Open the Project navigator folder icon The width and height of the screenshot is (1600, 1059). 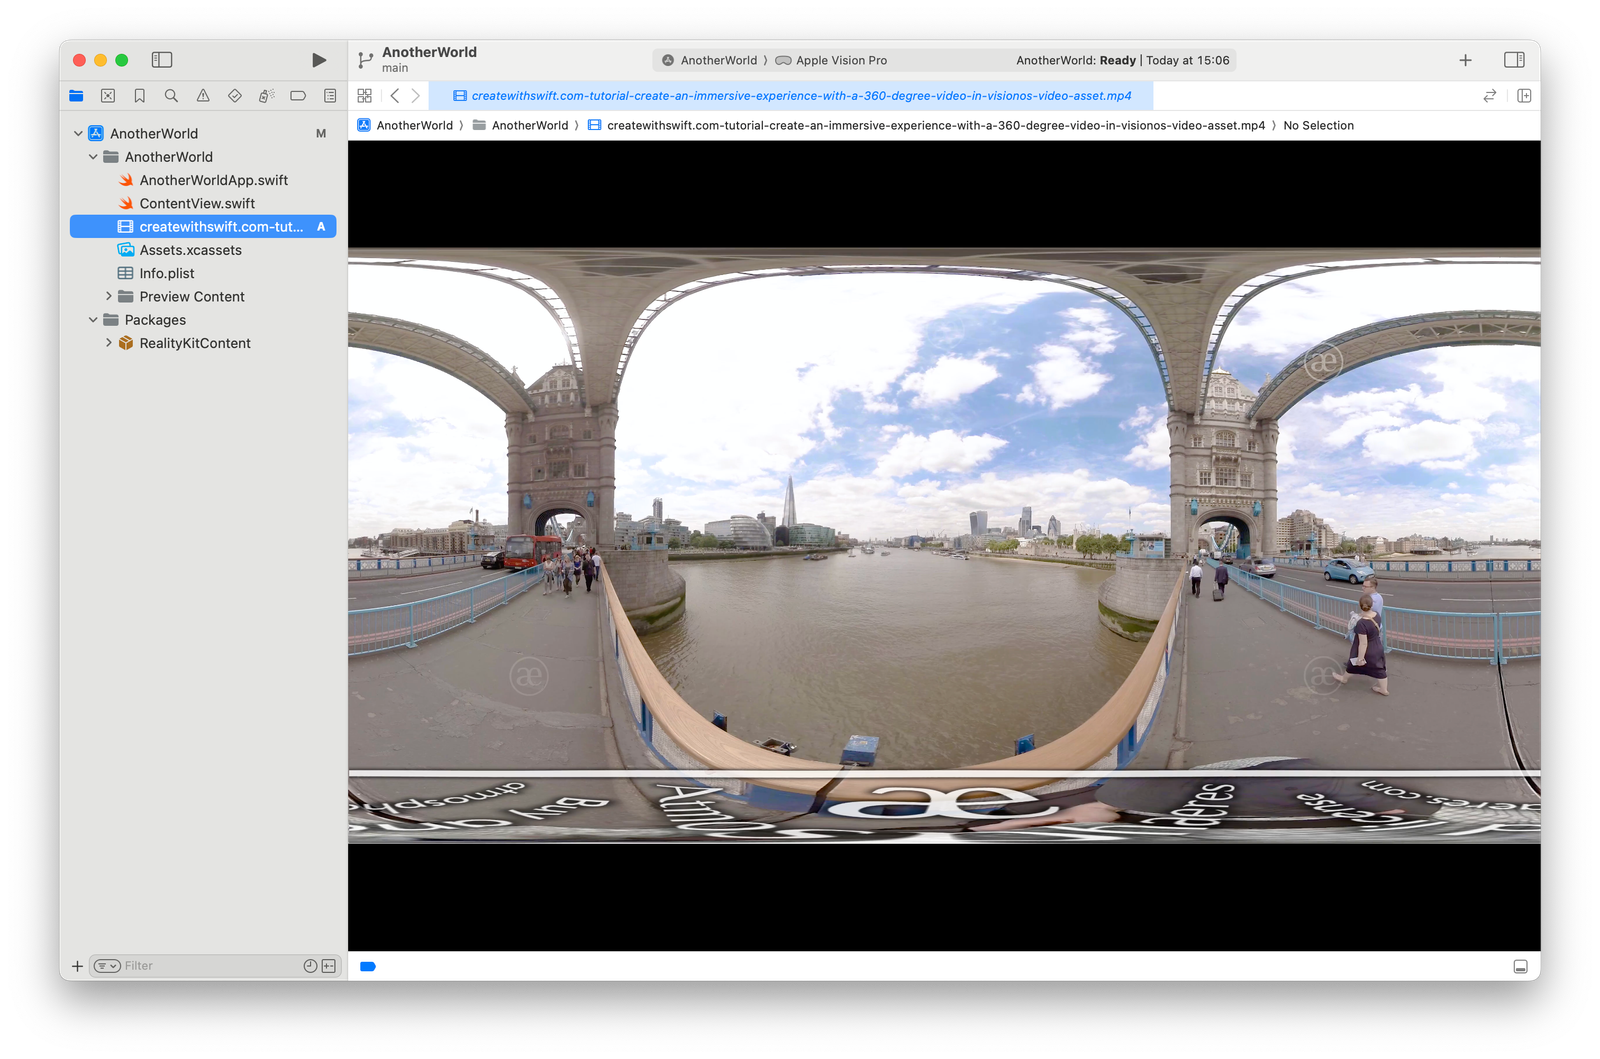point(76,95)
